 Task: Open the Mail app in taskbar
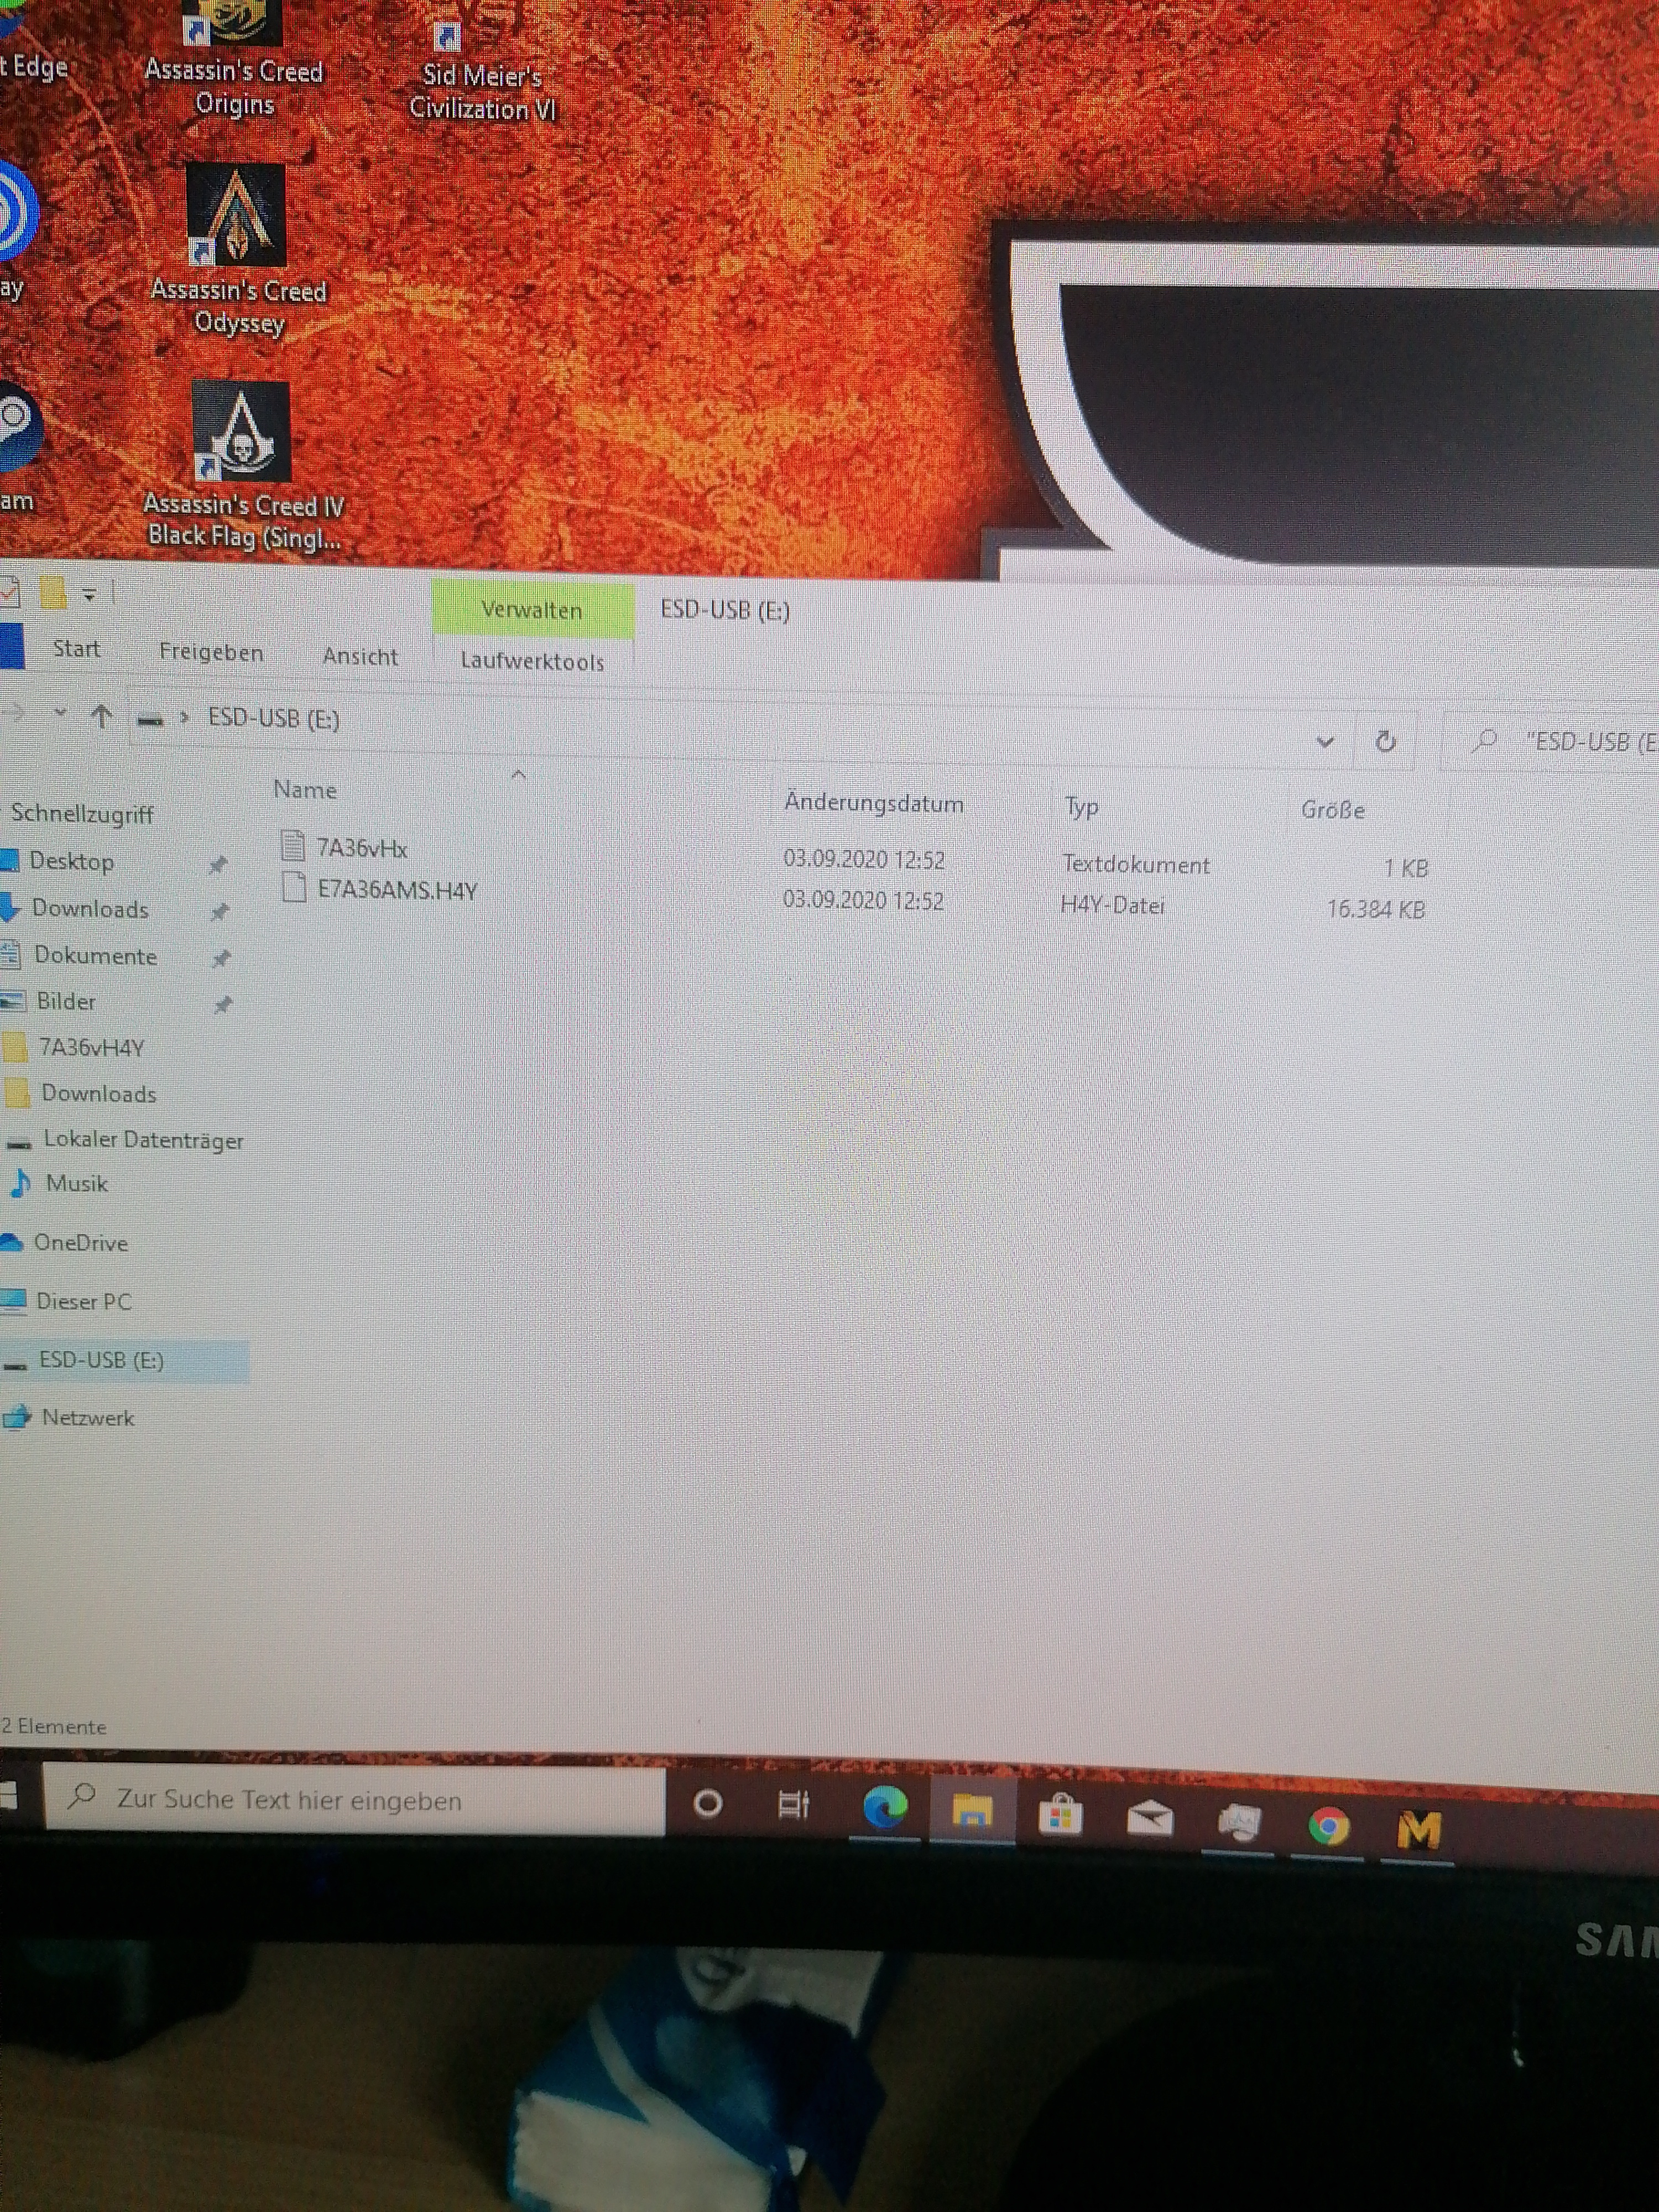1149,1818
